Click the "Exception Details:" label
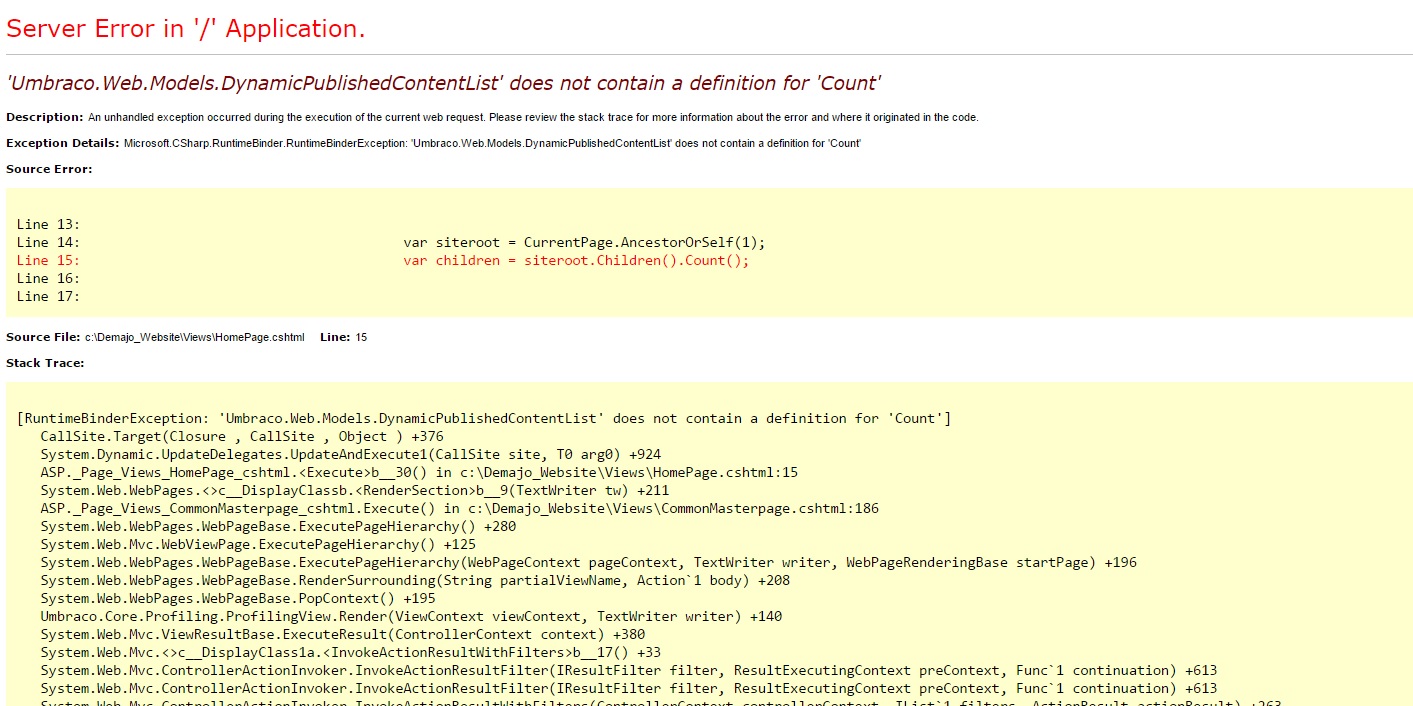Image resolution: width=1413 pixels, height=706 pixels. 63,143
